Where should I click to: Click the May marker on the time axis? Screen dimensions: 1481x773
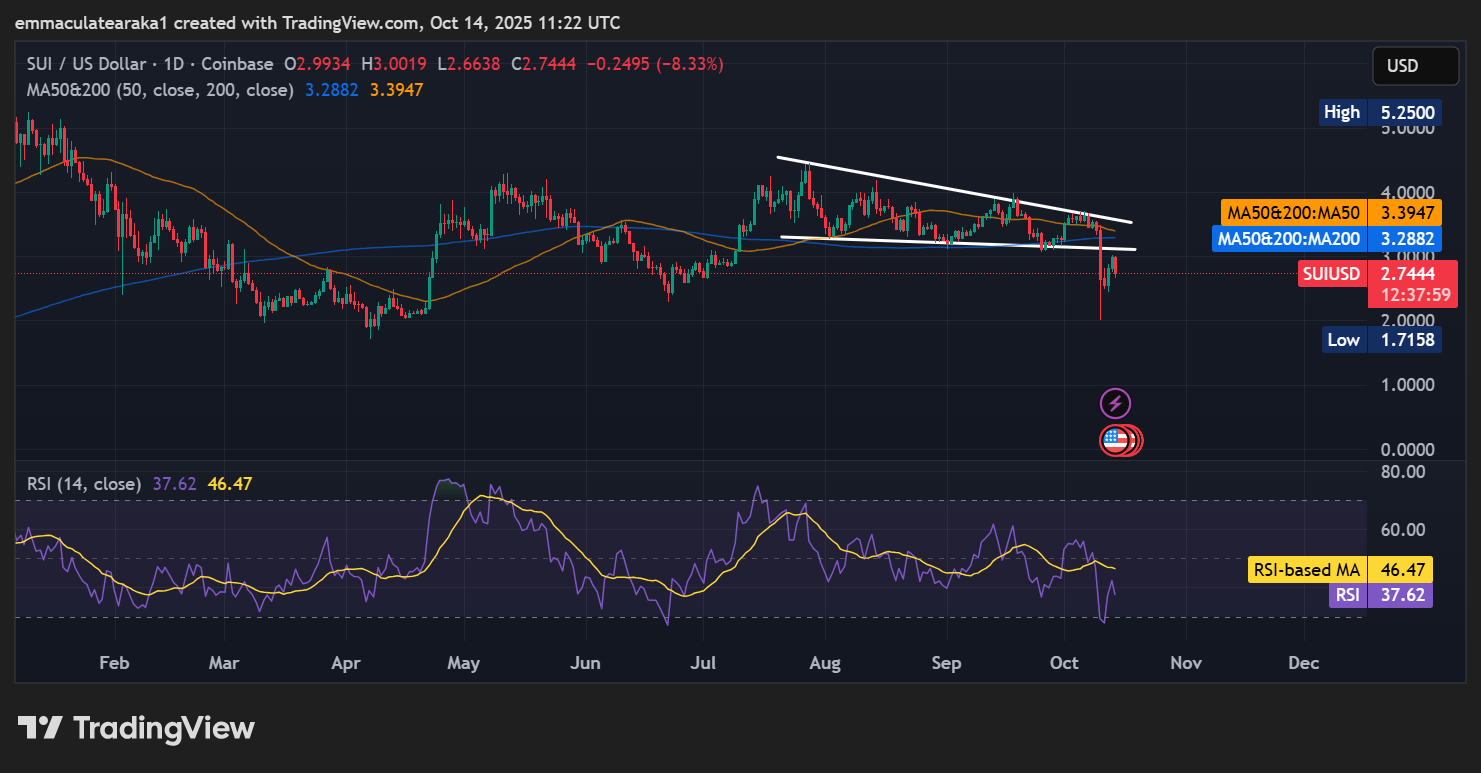(463, 663)
